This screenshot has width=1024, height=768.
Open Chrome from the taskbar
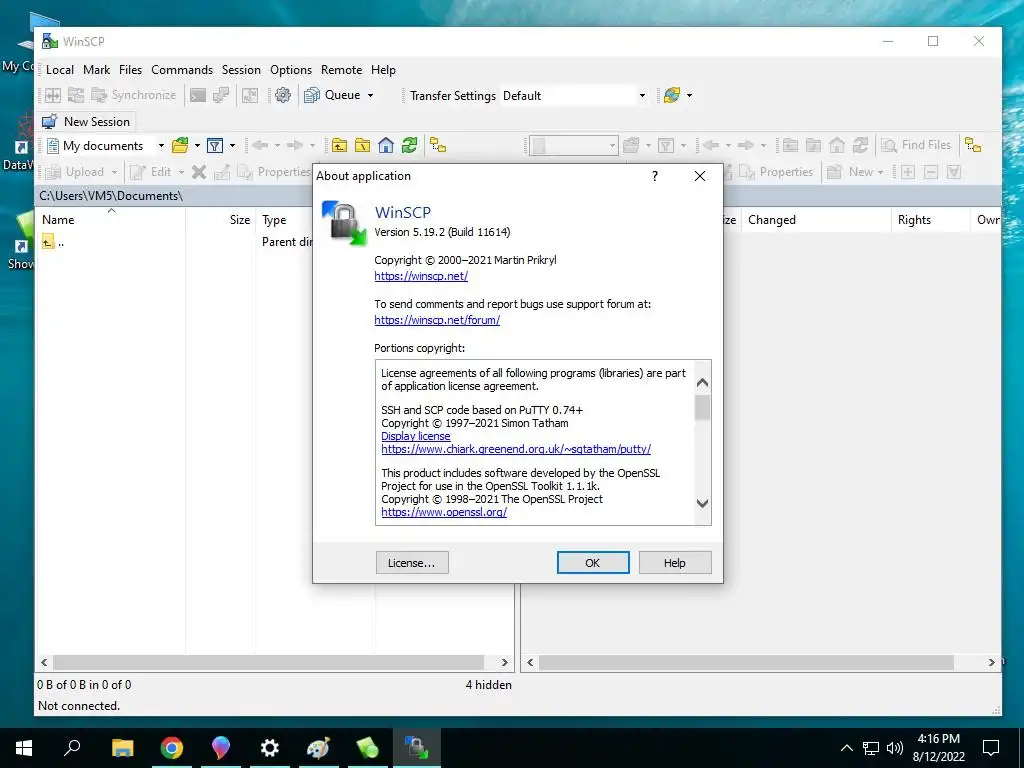[x=172, y=748]
